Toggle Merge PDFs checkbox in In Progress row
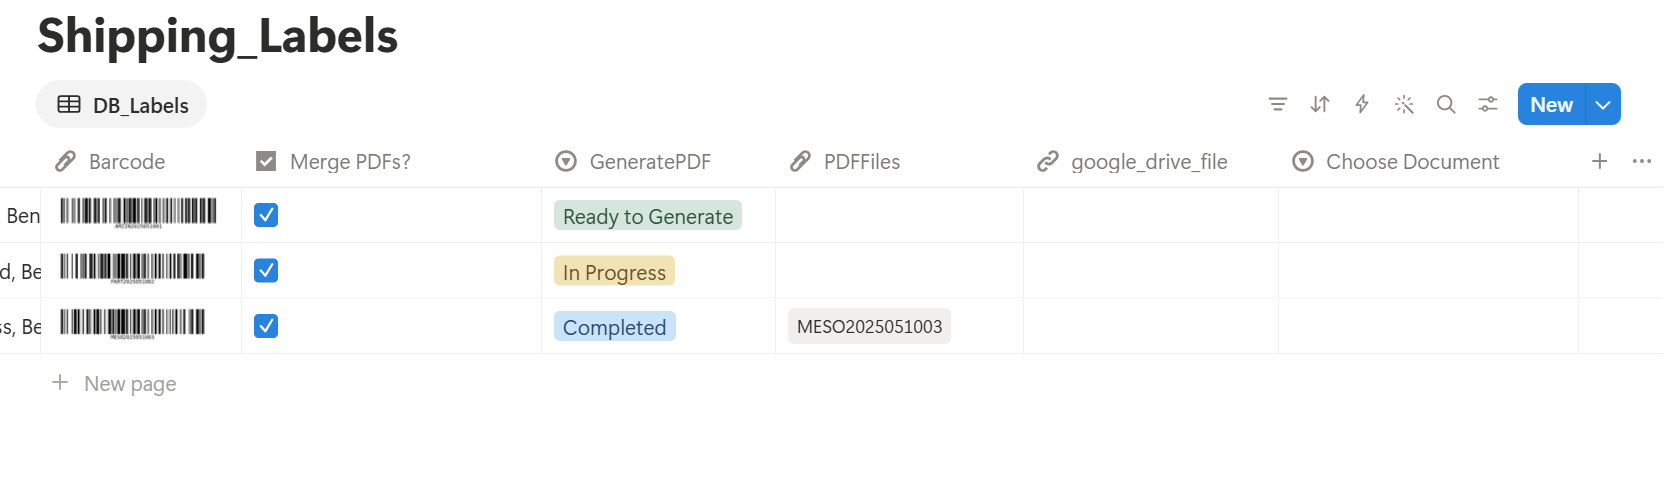 pos(266,270)
